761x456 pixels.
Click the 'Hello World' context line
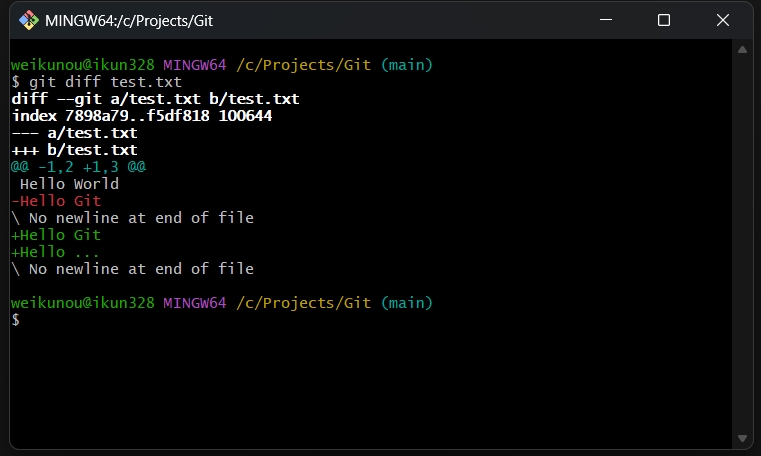[69, 184]
